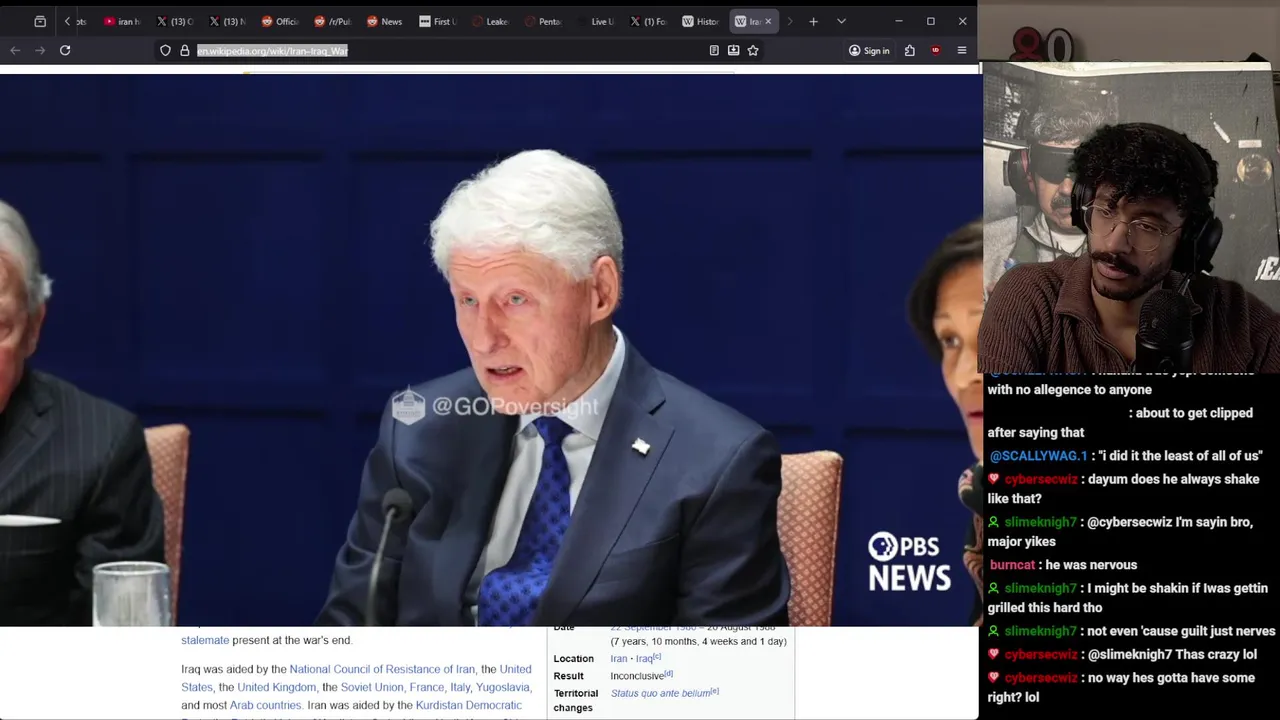
Task: Switch to the Reddit 'Officia' tab
Action: pyautogui.click(x=280, y=21)
